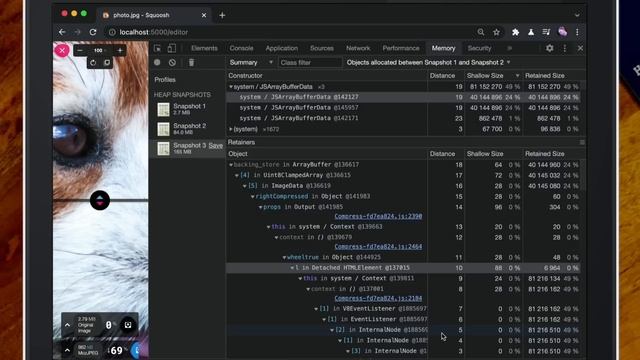Open DevTools settings gear
This screenshot has height=360, width=640.
point(550,48)
